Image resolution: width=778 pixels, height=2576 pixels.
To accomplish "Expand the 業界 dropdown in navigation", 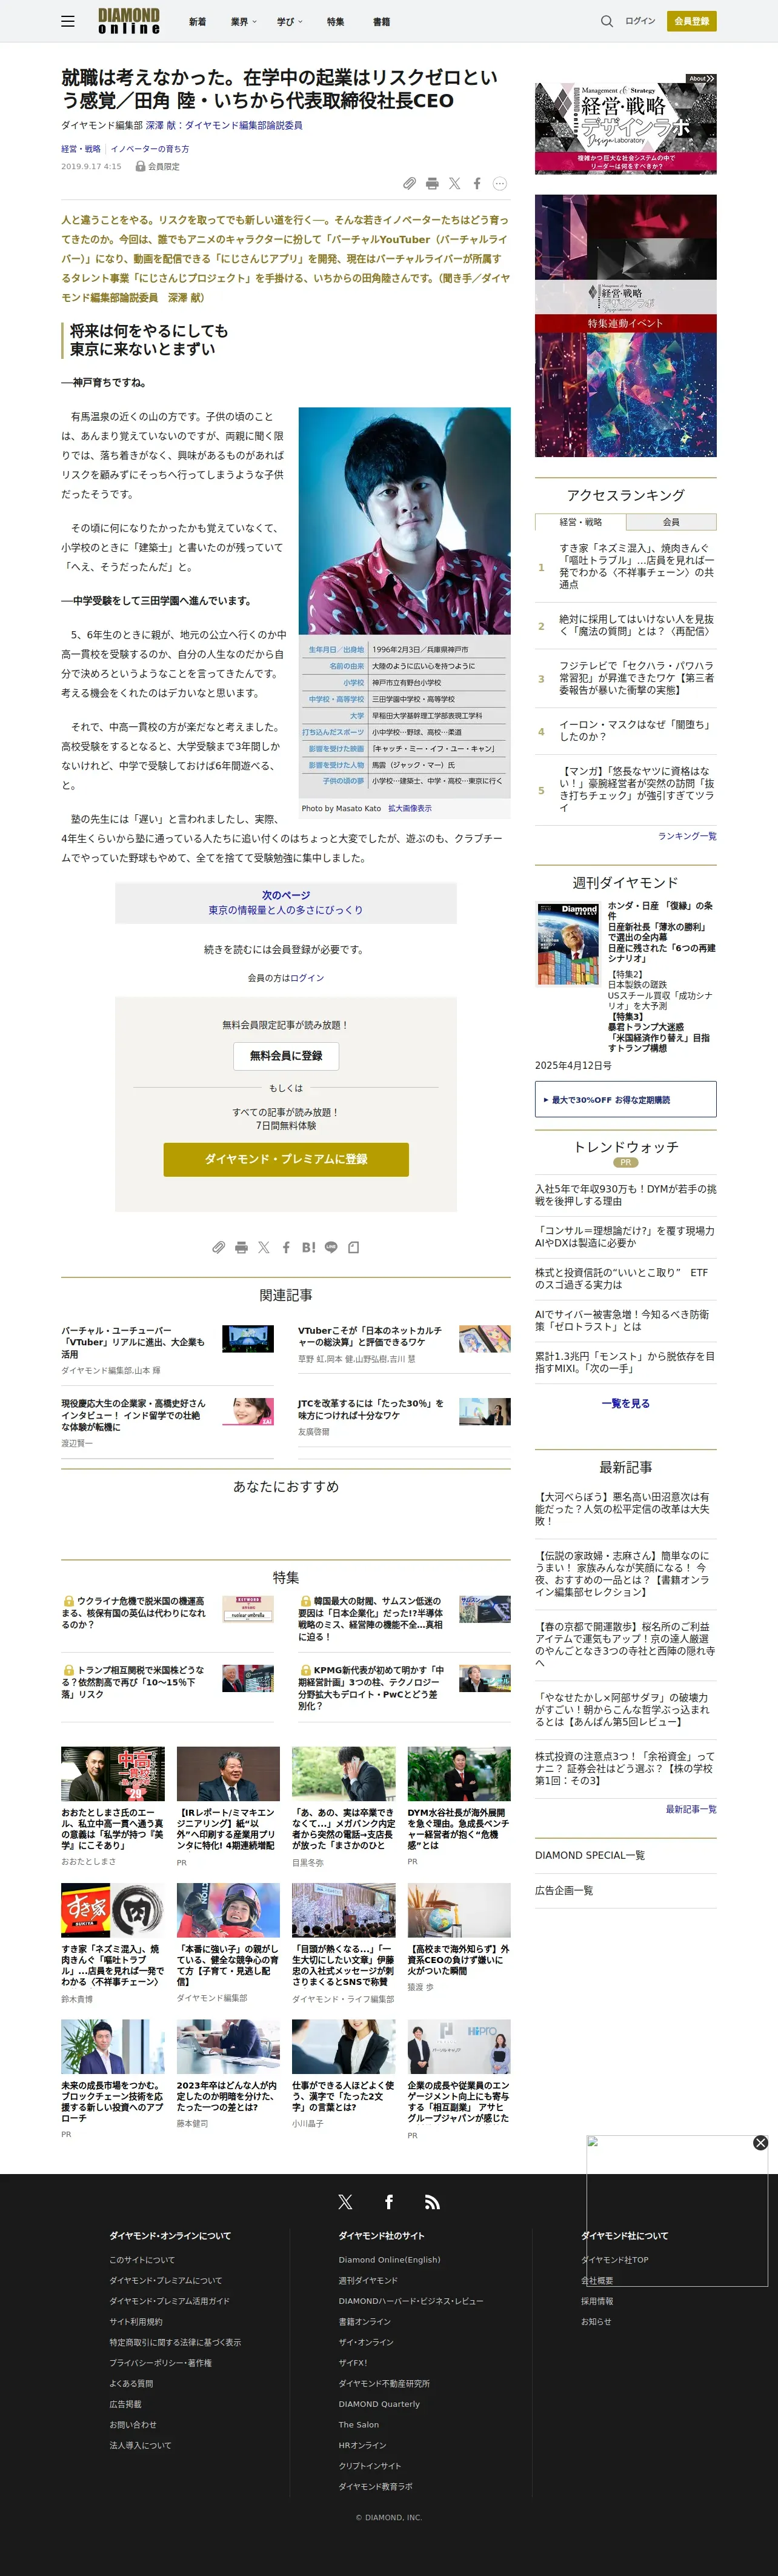I will [243, 21].
